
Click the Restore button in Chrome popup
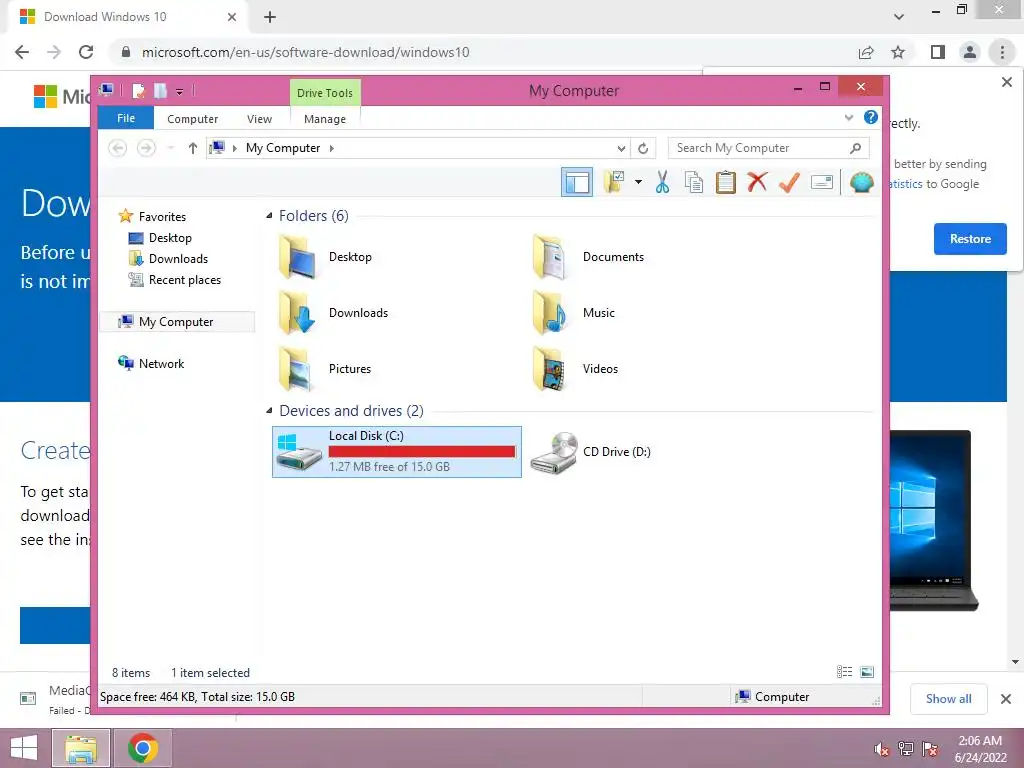[970, 239]
